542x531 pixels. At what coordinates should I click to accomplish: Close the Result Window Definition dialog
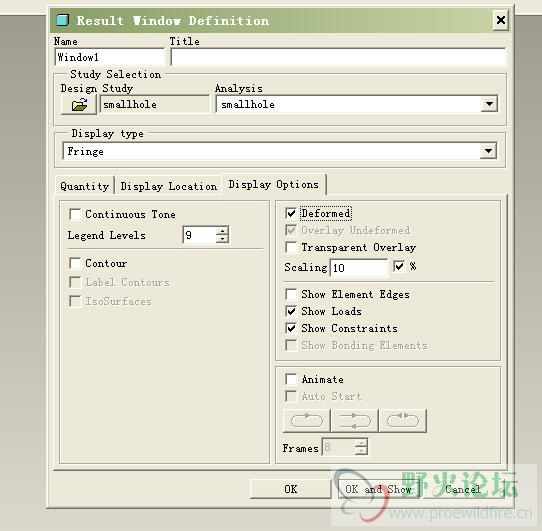pyautogui.click(x=501, y=20)
